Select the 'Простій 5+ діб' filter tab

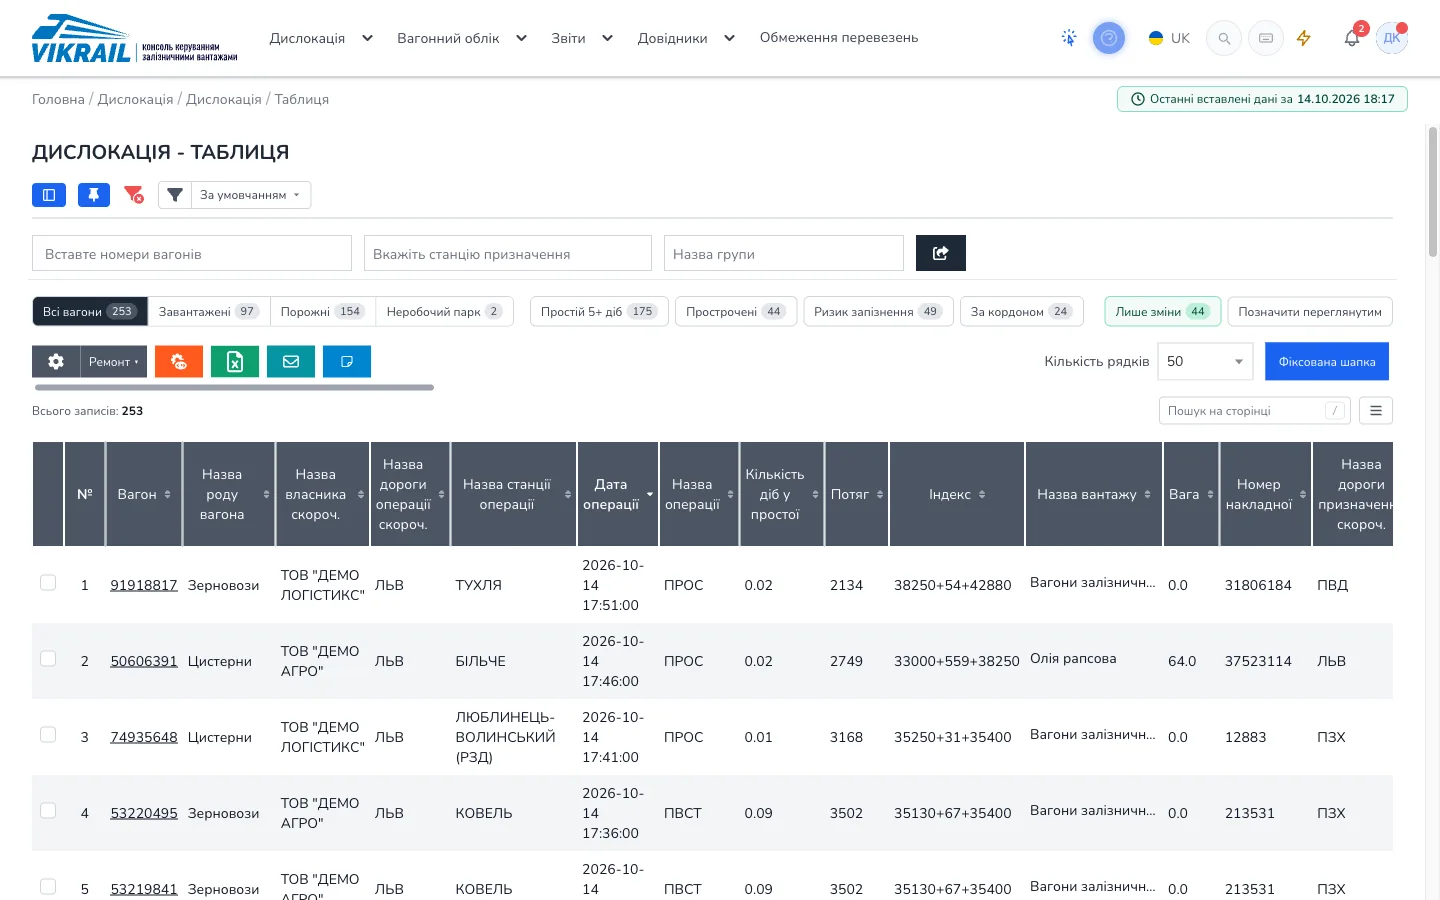599,311
